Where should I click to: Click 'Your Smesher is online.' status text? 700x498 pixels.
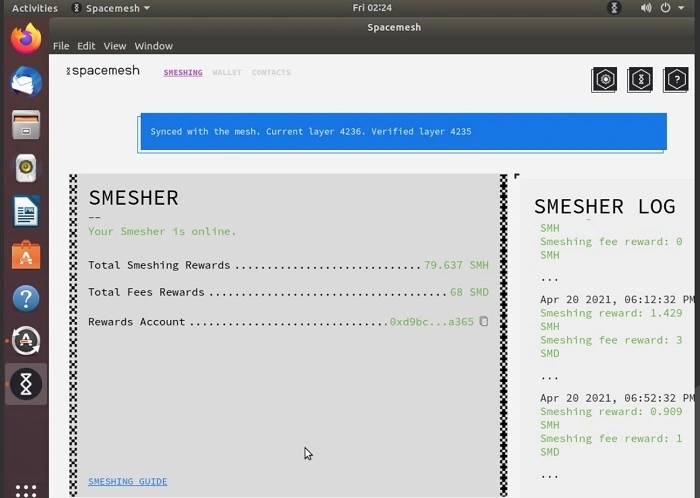point(162,232)
